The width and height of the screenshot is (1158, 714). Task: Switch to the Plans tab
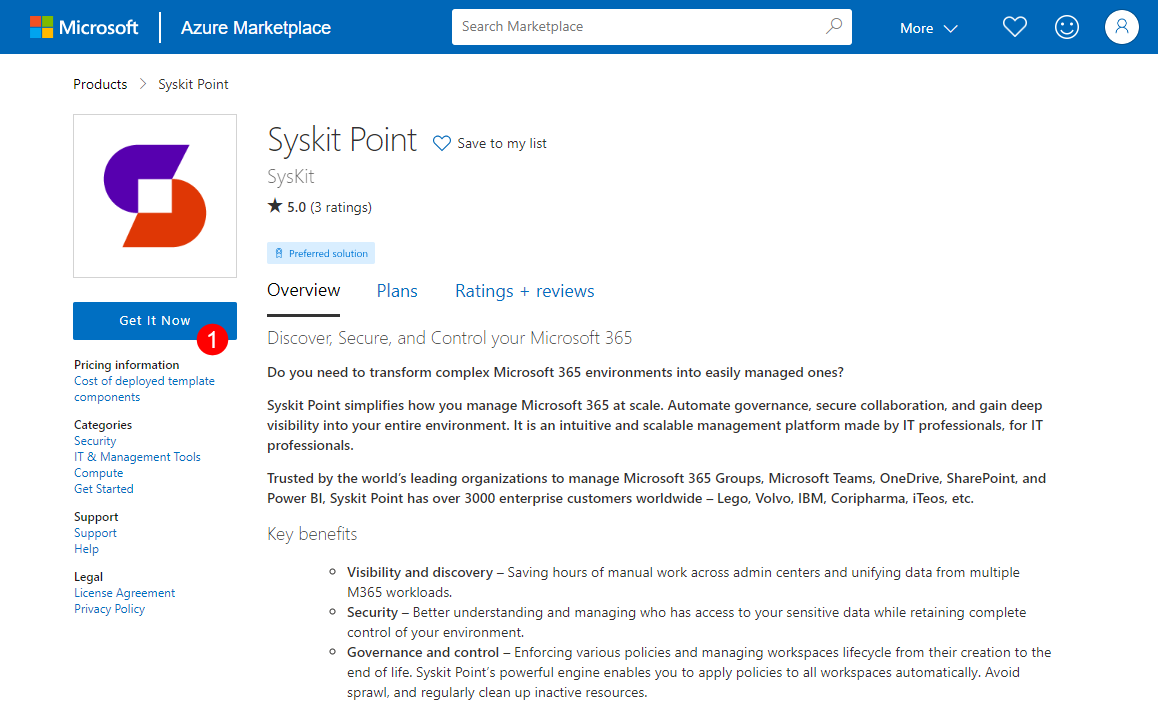coord(397,290)
